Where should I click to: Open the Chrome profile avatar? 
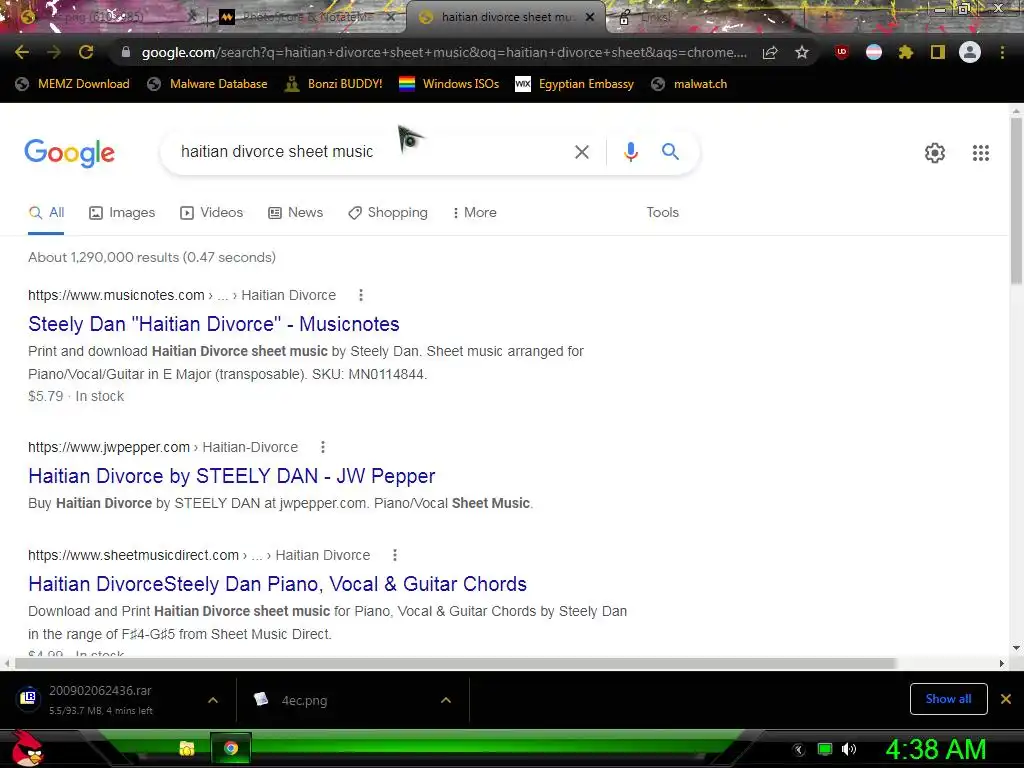[x=970, y=52]
